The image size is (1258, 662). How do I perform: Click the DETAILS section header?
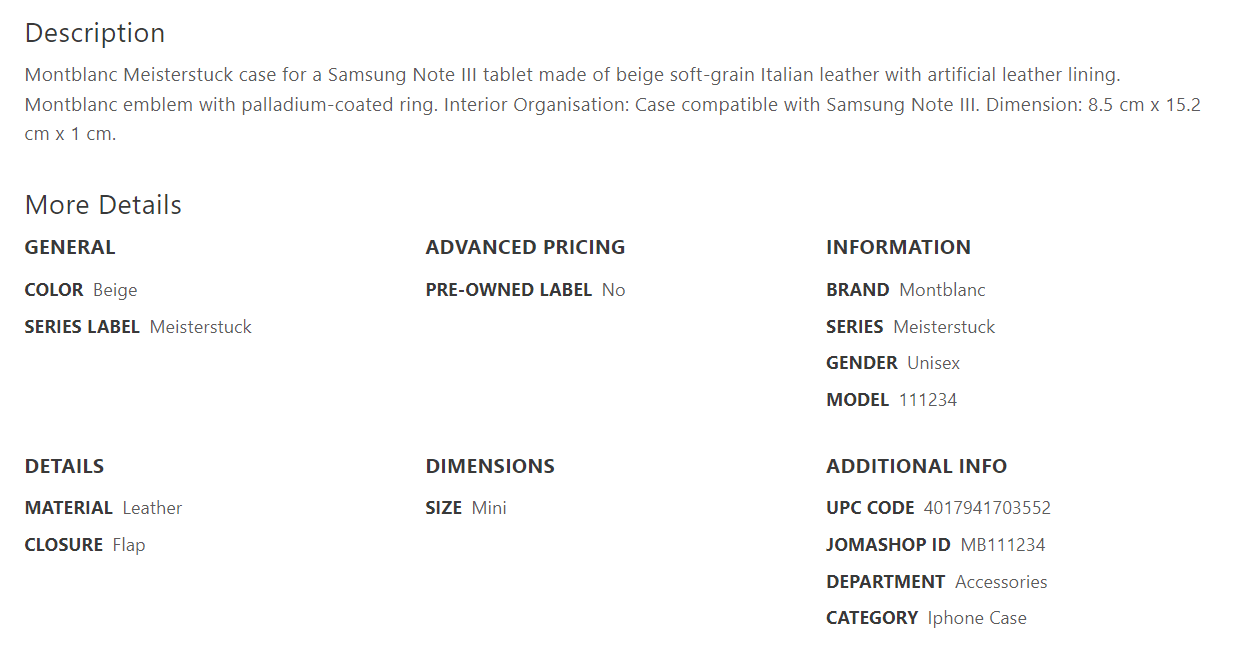pos(64,466)
